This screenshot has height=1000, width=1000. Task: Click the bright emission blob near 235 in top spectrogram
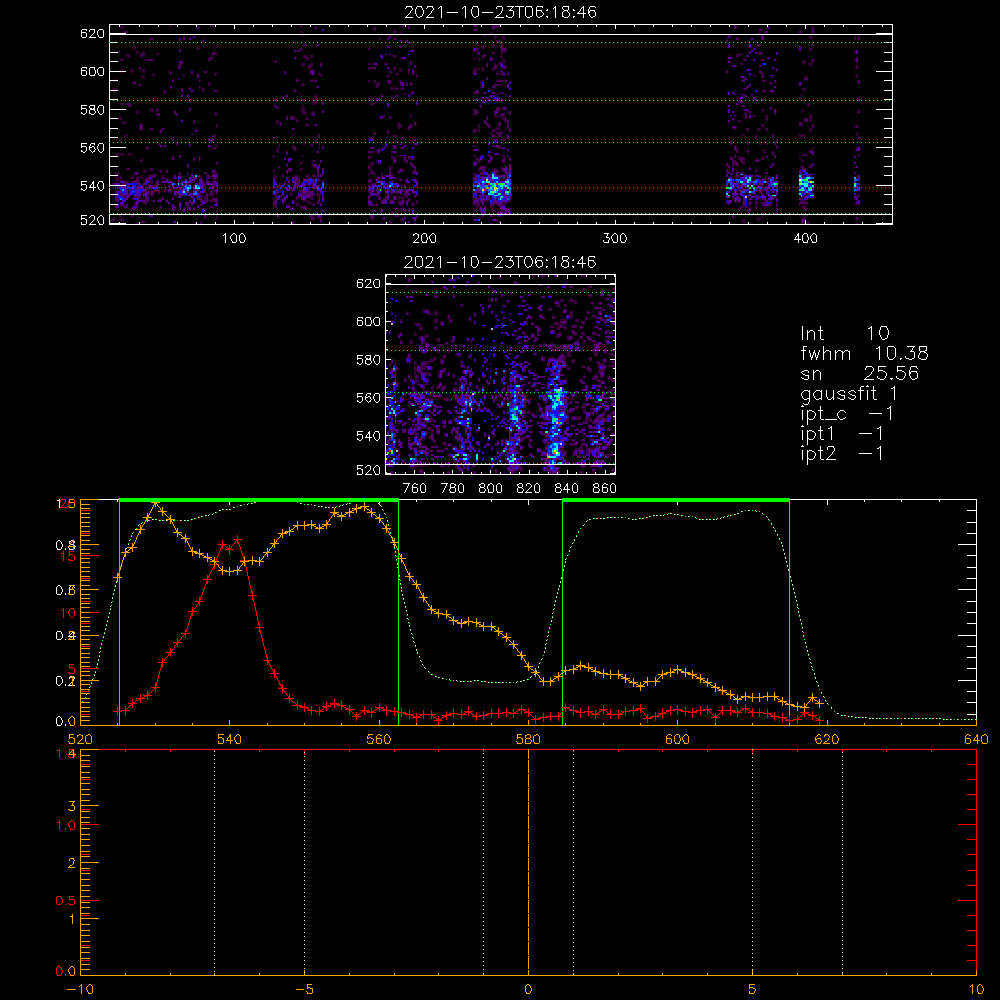pyautogui.click(x=492, y=188)
